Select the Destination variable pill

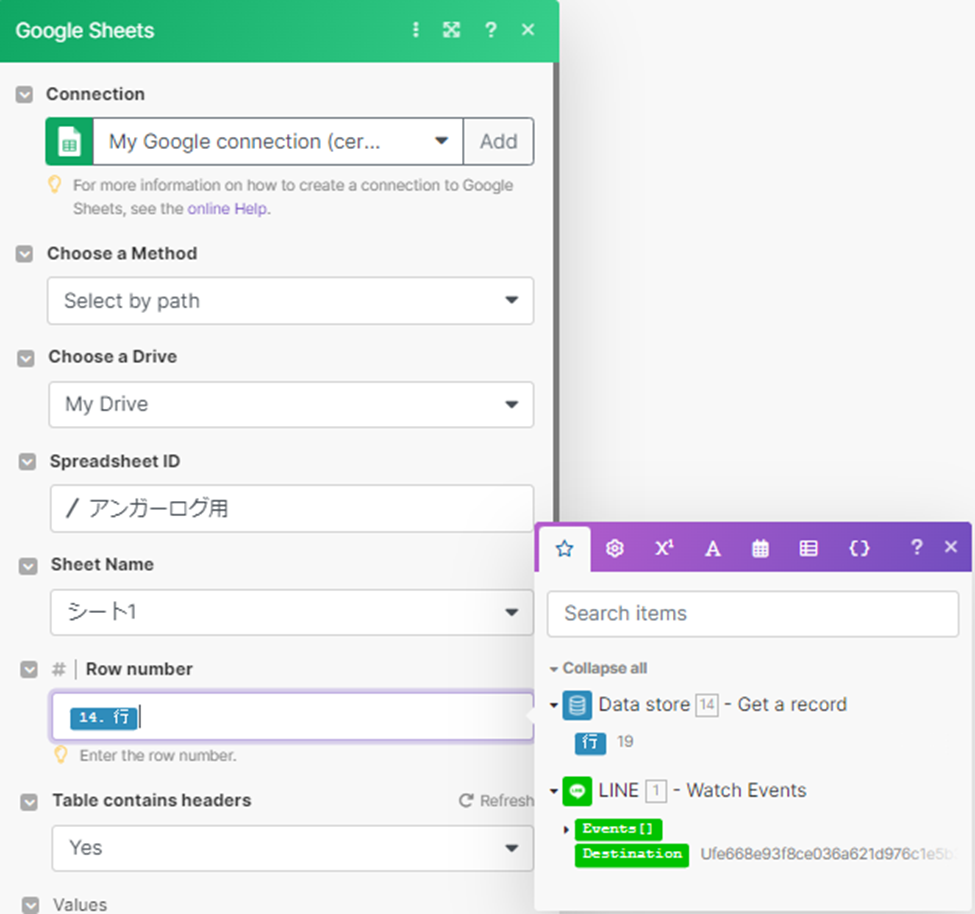pos(632,854)
